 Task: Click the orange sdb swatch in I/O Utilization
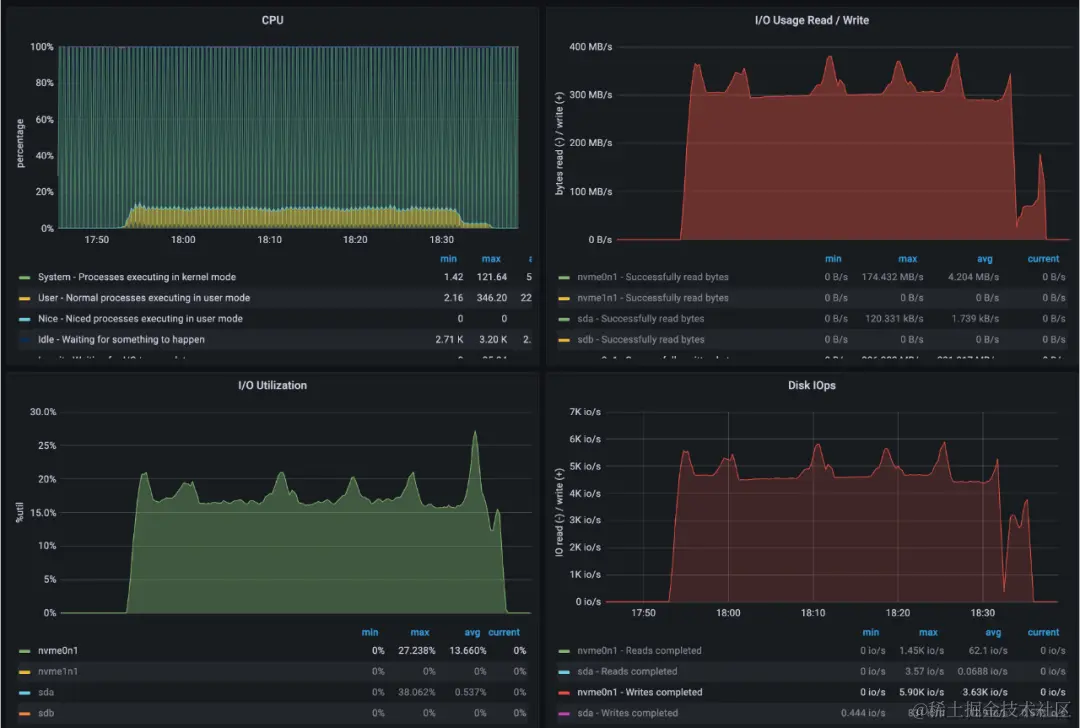tap(25, 714)
